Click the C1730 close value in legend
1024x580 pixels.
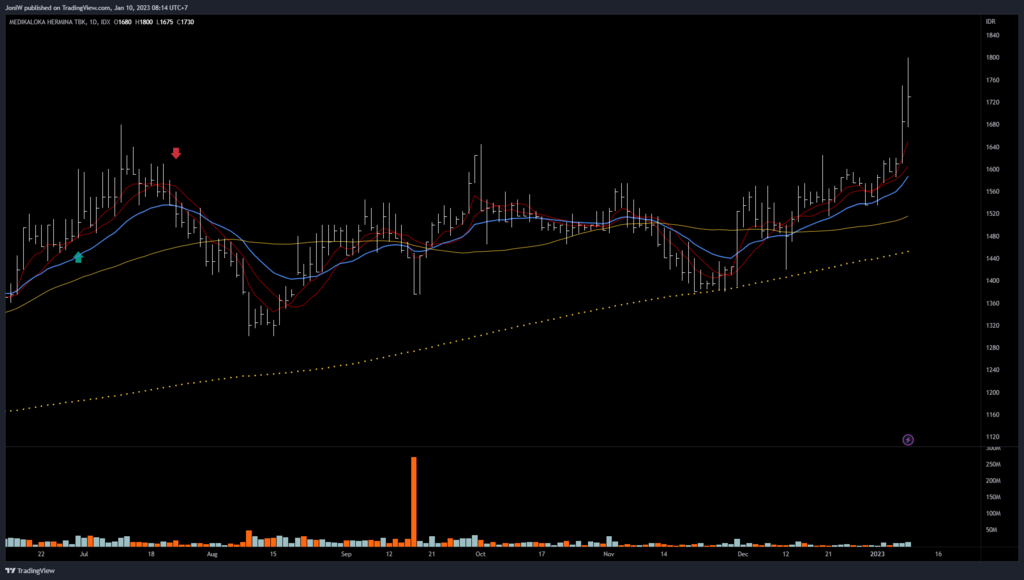click(188, 20)
